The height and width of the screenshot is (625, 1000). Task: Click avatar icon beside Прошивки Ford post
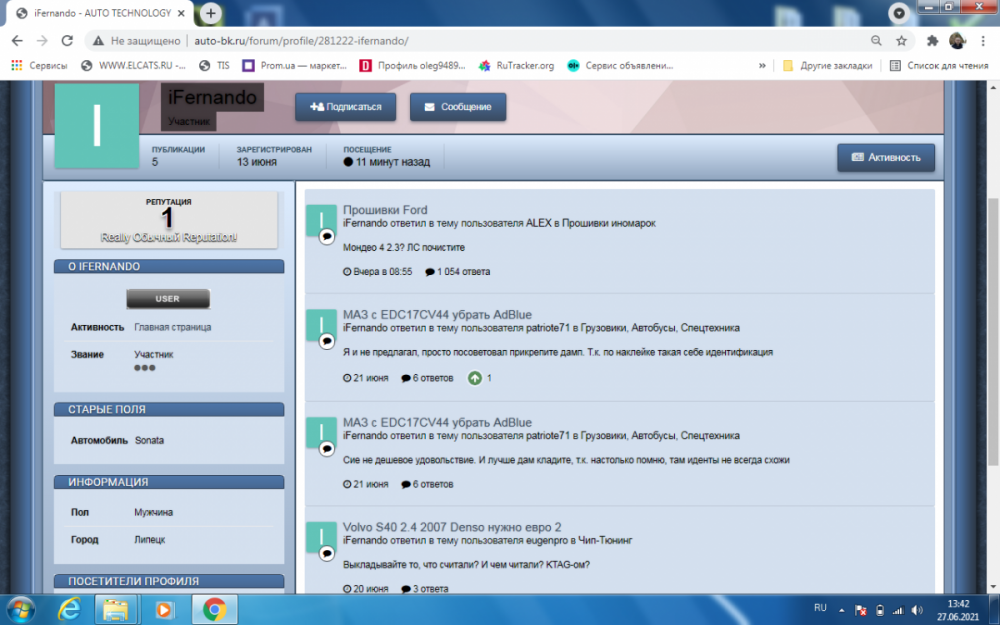coord(321,221)
